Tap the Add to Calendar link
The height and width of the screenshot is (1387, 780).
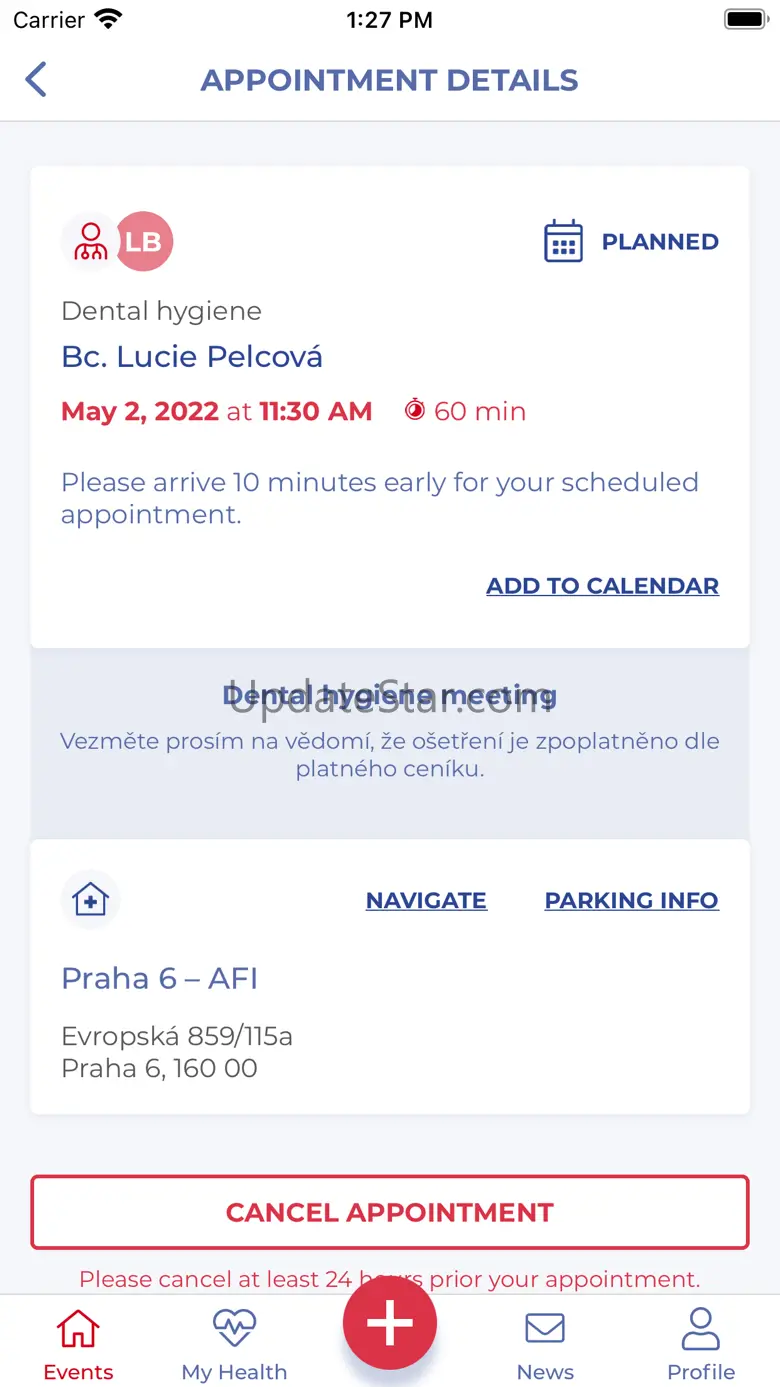[x=602, y=586]
